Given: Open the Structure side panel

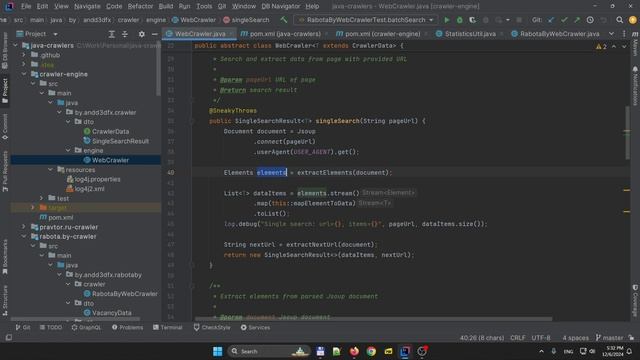Looking at the screenshot, I should tap(5, 300).
